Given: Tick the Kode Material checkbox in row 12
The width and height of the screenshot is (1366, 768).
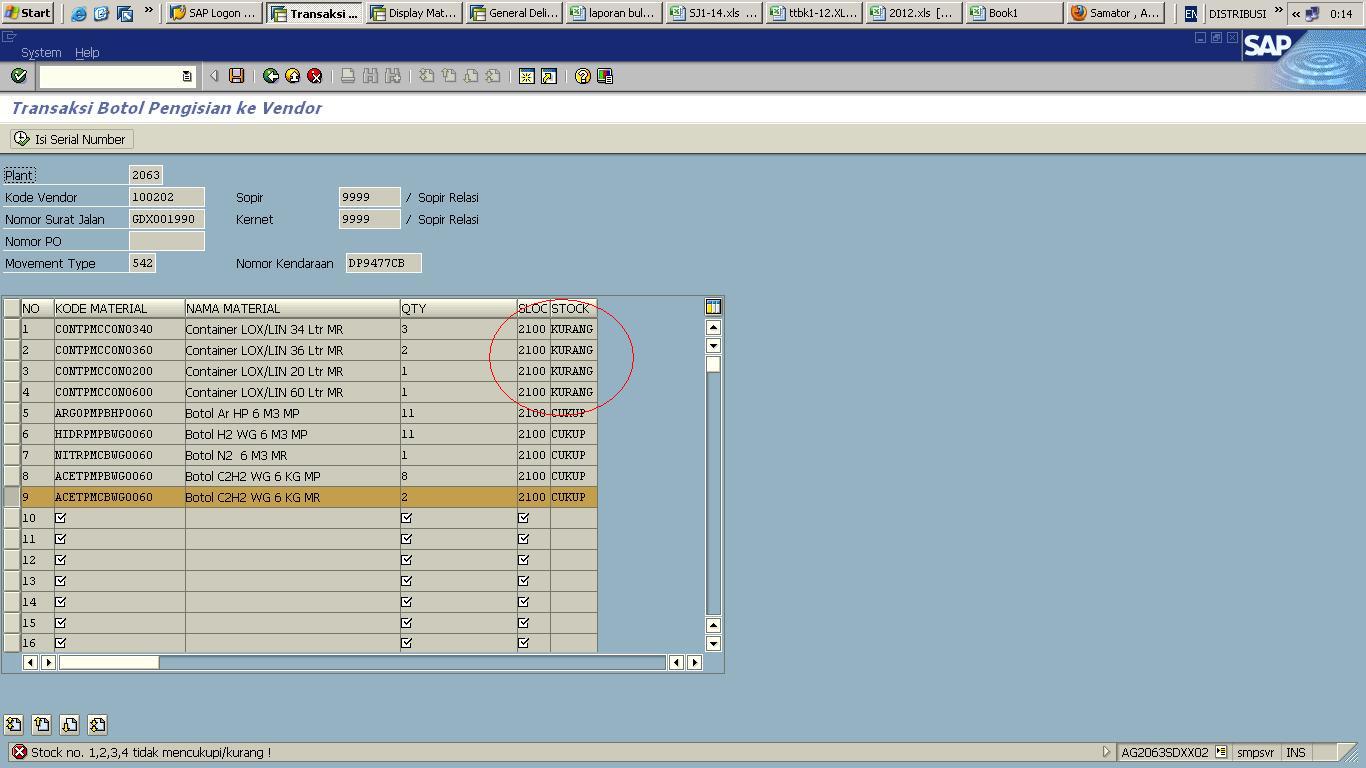Looking at the screenshot, I should [60, 560].
